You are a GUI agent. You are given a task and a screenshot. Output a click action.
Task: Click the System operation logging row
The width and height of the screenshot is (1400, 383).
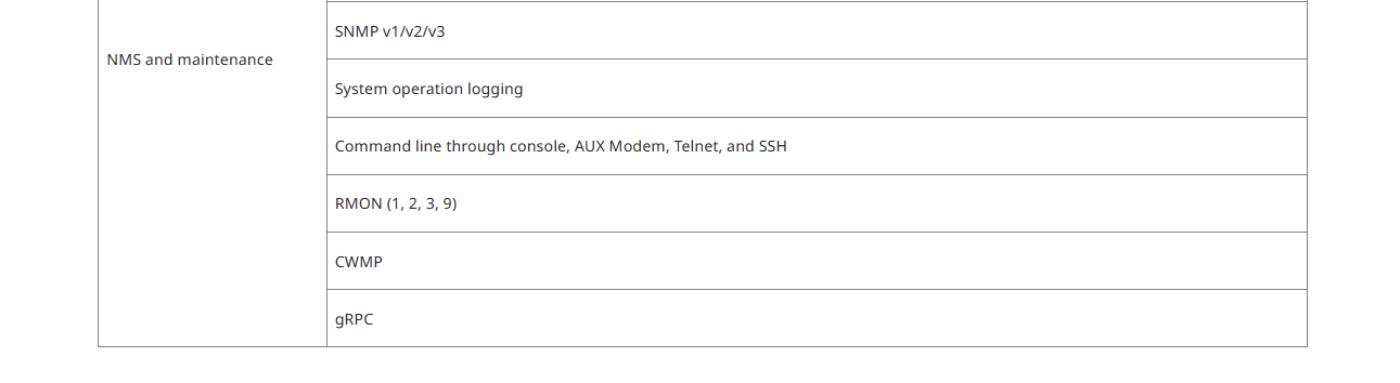pos(817,88)
